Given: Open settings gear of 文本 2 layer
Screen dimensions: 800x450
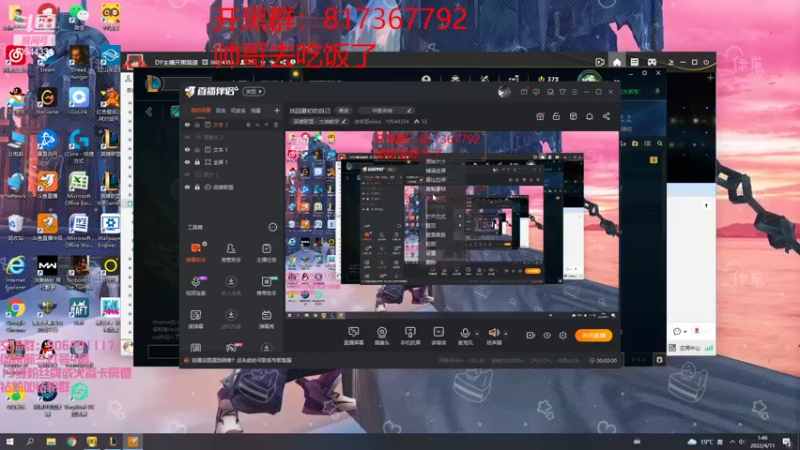Looking at the screenshot, I should coord(248,124).
